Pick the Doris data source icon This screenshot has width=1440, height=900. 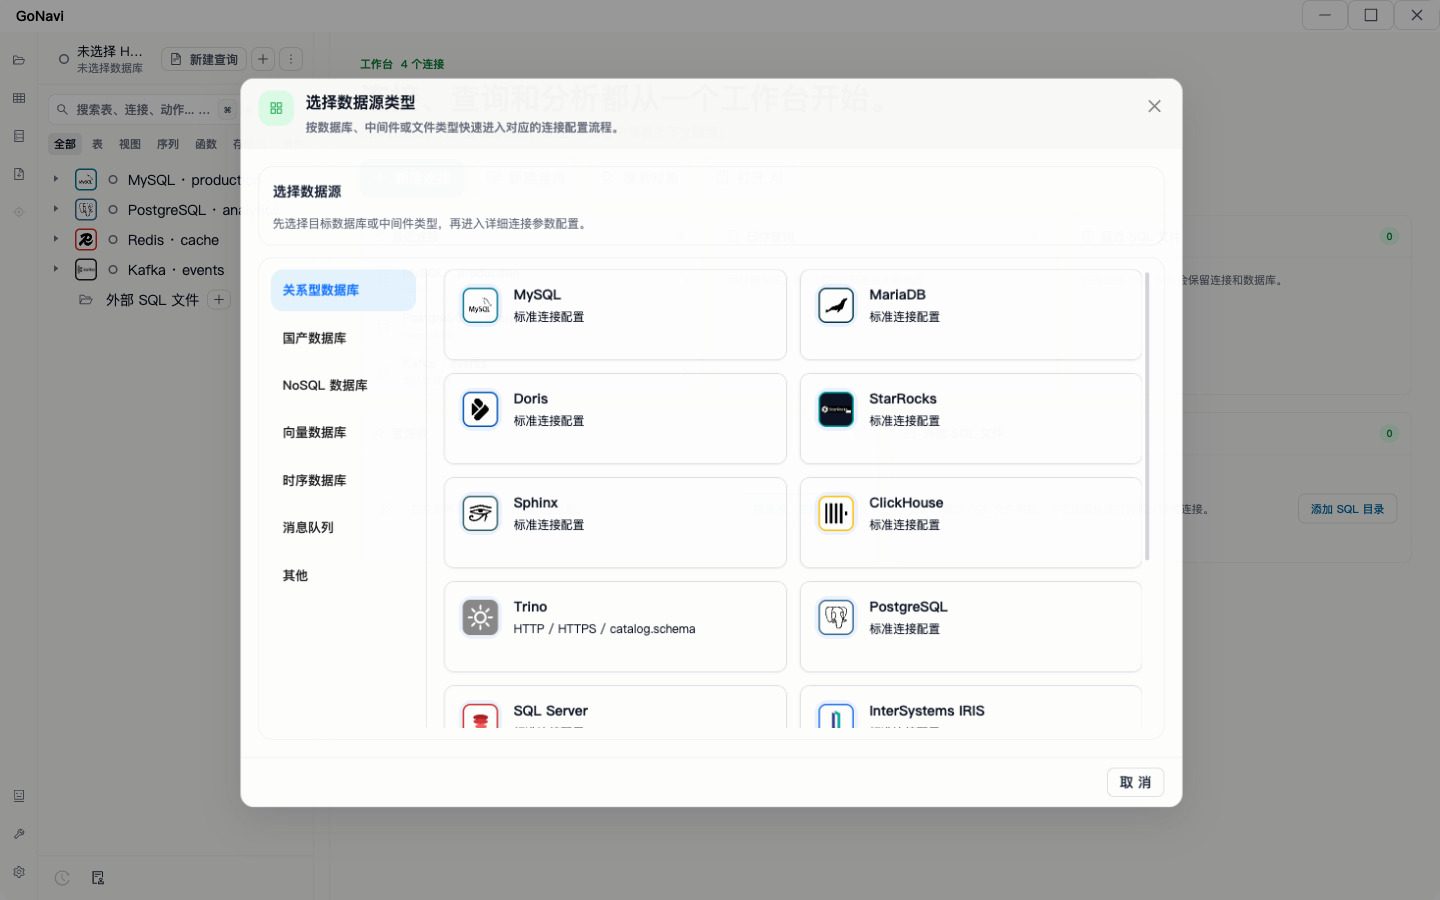click(x=480, y=409)
